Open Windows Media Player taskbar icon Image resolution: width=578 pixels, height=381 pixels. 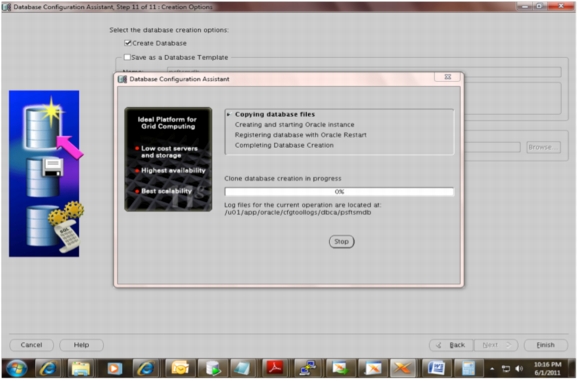point(114,368)
